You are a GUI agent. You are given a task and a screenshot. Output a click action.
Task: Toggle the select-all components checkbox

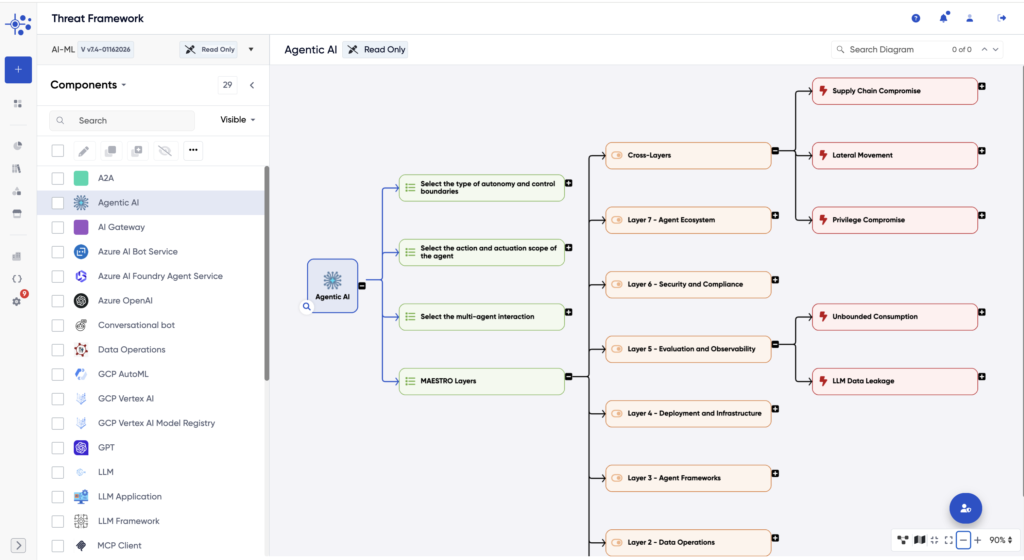click(58, 151)
